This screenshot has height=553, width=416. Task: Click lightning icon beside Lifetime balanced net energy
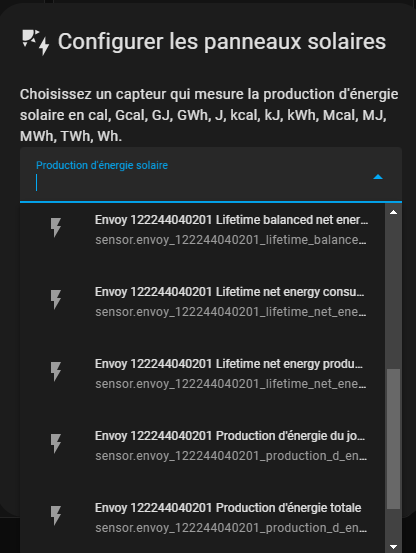coord(56,227)
